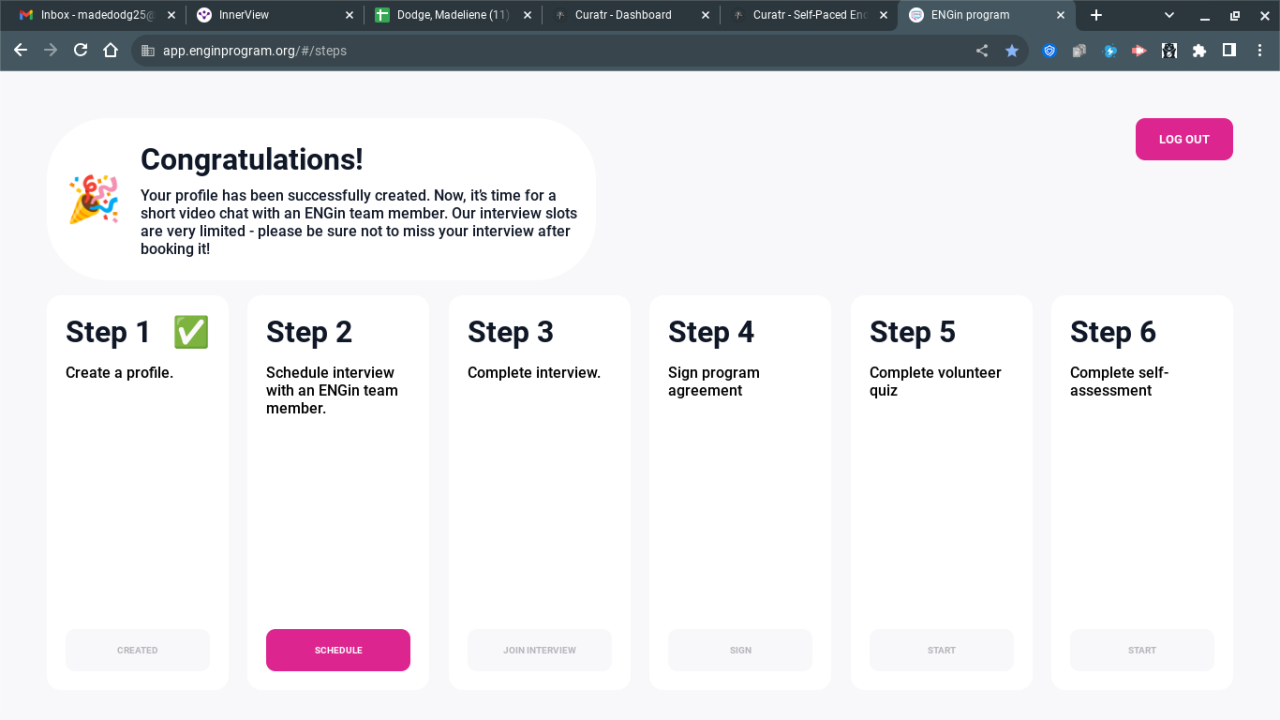The image size is (1280, 720).
Task: Click 'Complete volunteer quiz' text
Action: (x=935, y=381)
